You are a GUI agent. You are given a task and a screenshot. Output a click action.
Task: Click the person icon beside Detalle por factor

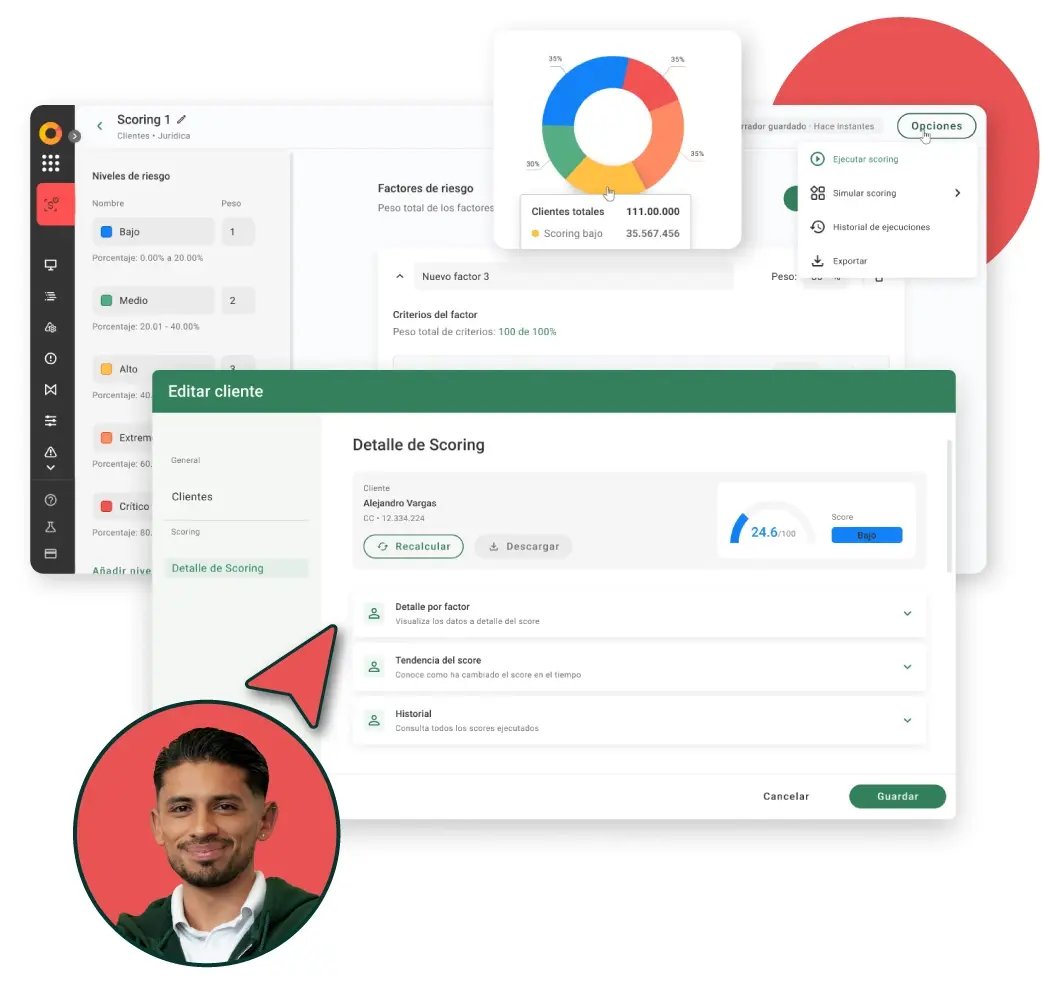(374, 613)
